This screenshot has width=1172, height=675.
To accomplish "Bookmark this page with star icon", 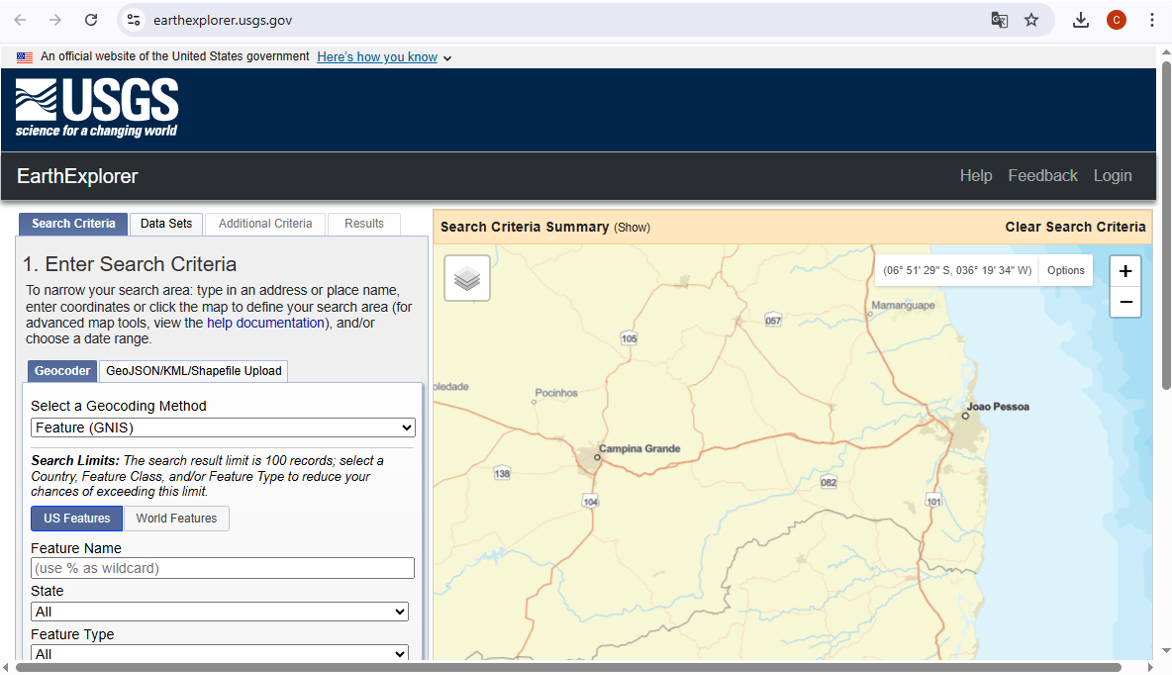I will pyautogui.click(x=1031, y=20).
